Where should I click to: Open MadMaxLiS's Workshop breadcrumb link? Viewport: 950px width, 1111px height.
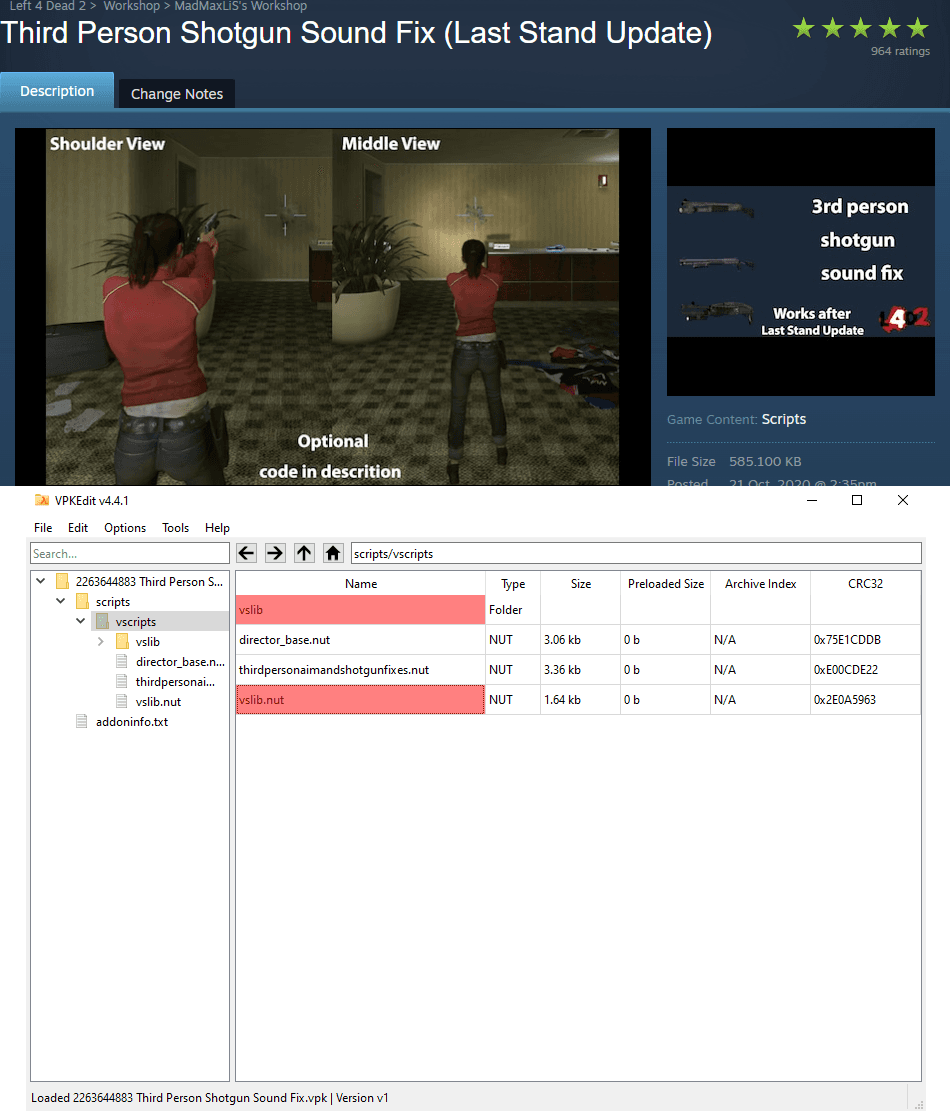pos(241,6)
